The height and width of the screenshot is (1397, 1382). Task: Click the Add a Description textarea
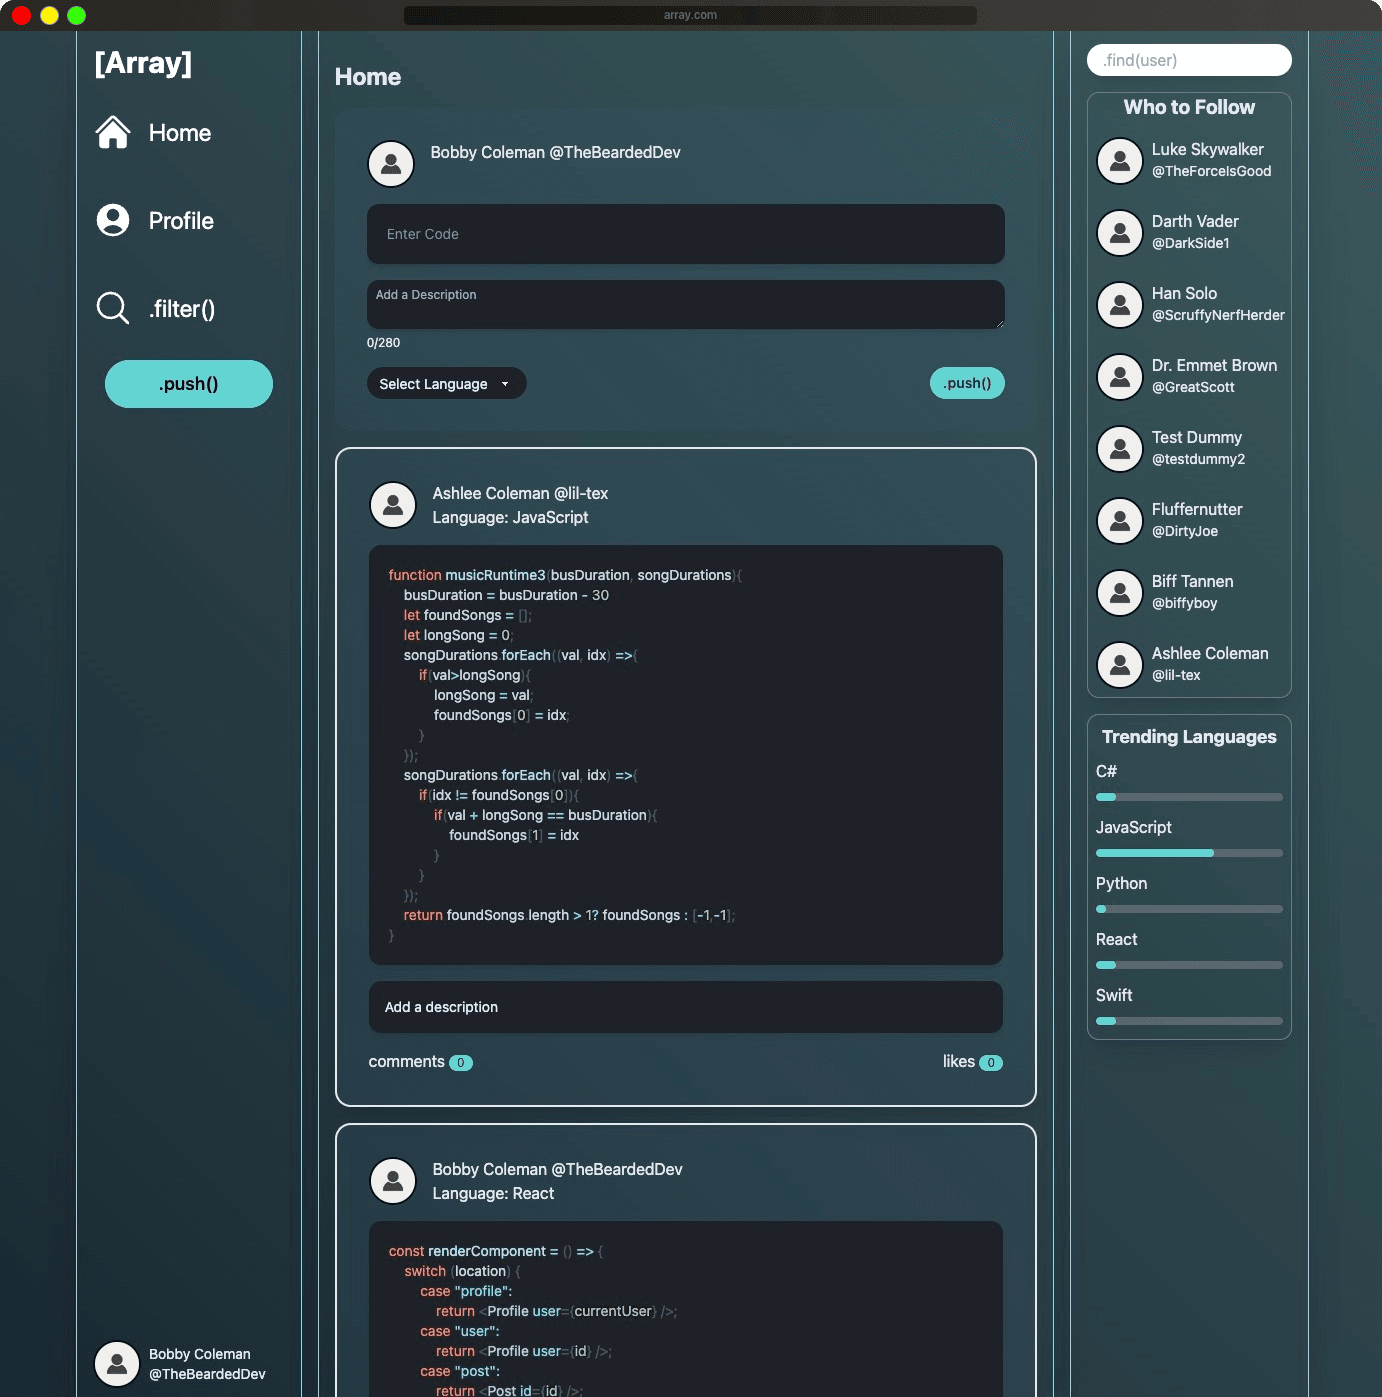click(x=685, y=304)
